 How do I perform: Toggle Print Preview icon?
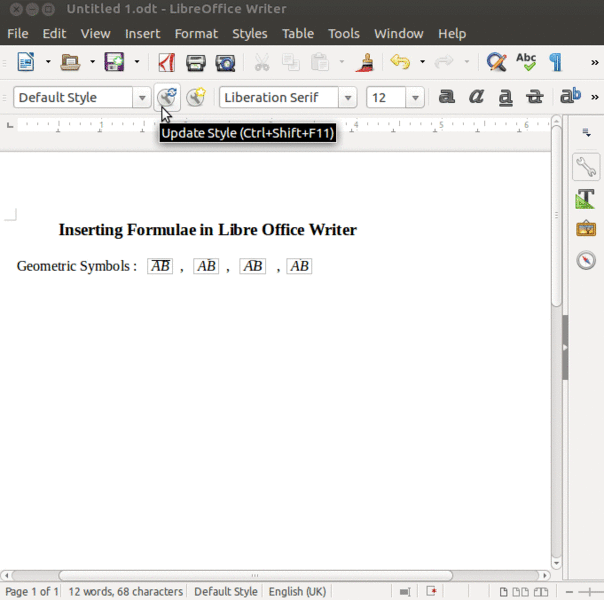pos(225,63)
